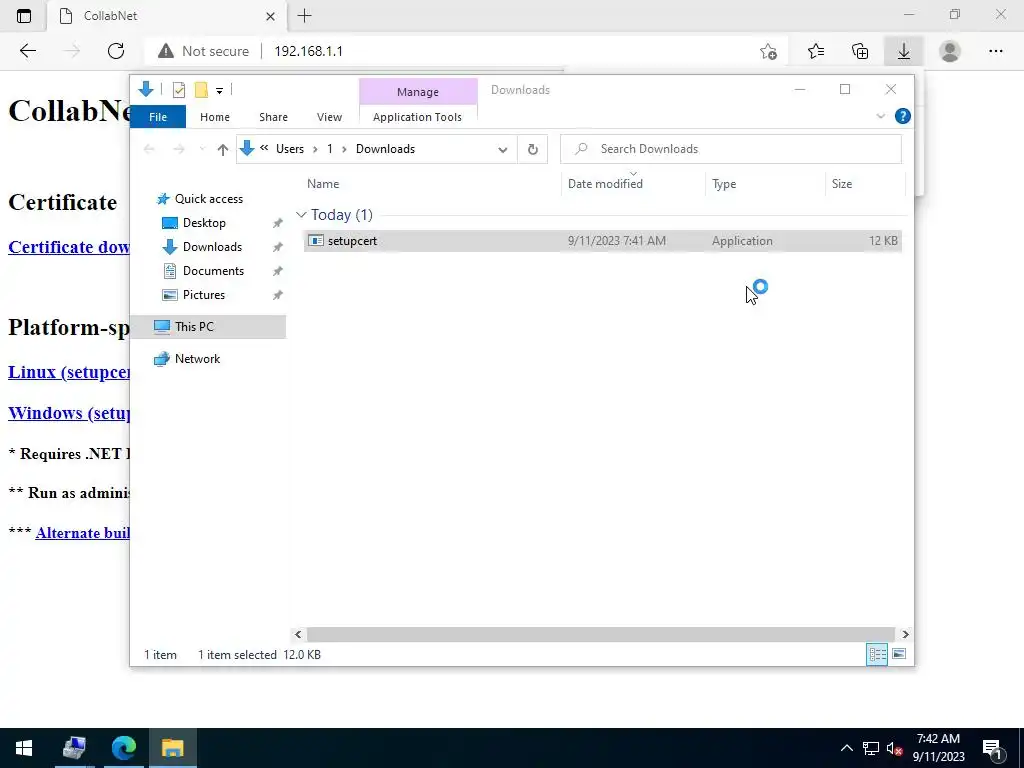The width and height of the screenshot is (1024, 768).
Task: Open Microsoft Edge from the taskbar
Action: coord(123,748)
